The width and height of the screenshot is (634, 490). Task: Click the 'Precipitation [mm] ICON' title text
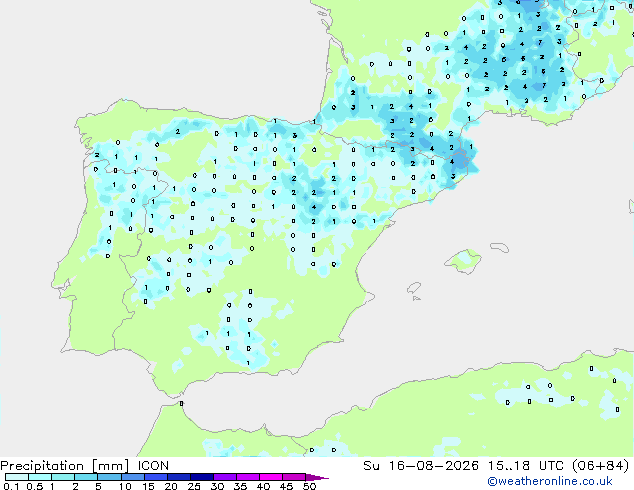point(85,466)
